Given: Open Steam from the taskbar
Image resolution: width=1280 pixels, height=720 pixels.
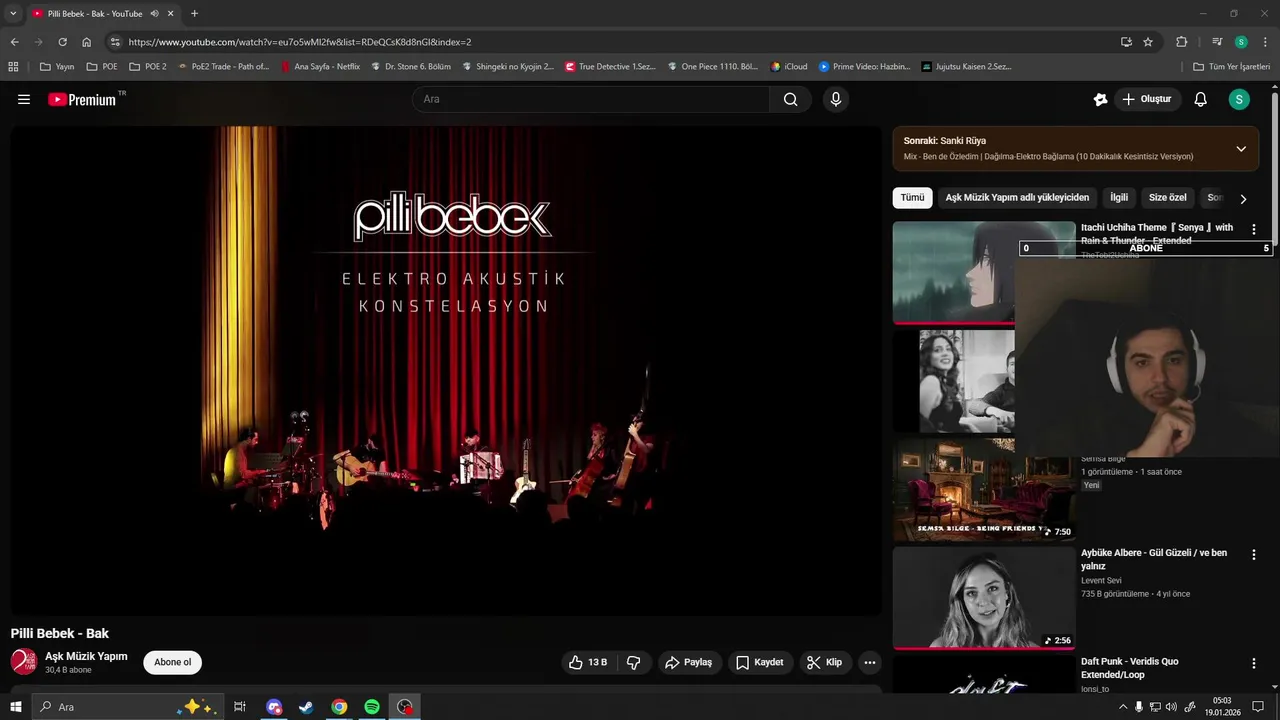Looking at the screenshot, I should [306, 707].
